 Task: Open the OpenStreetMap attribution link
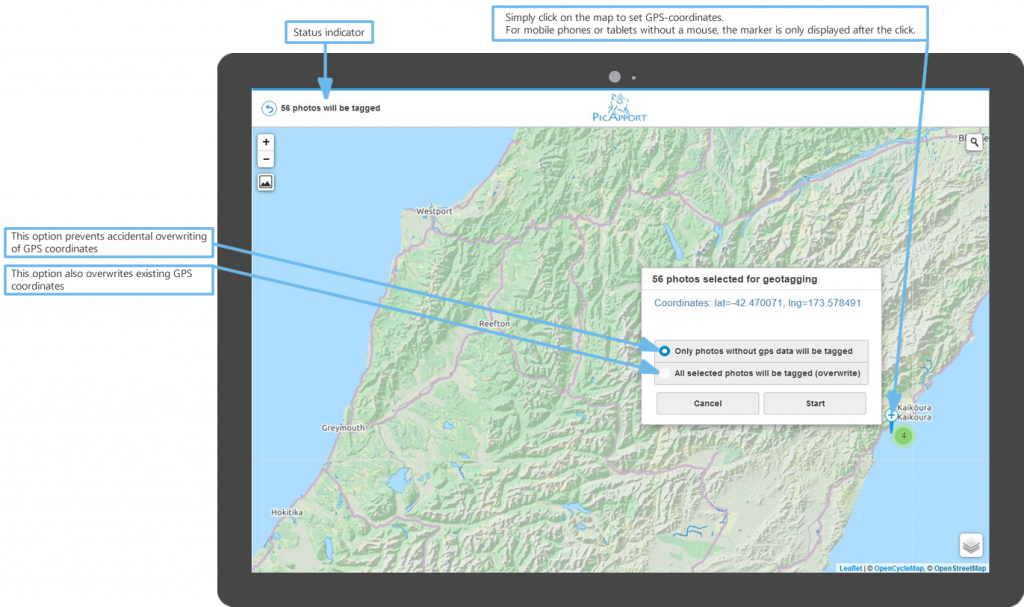point(959,568)
